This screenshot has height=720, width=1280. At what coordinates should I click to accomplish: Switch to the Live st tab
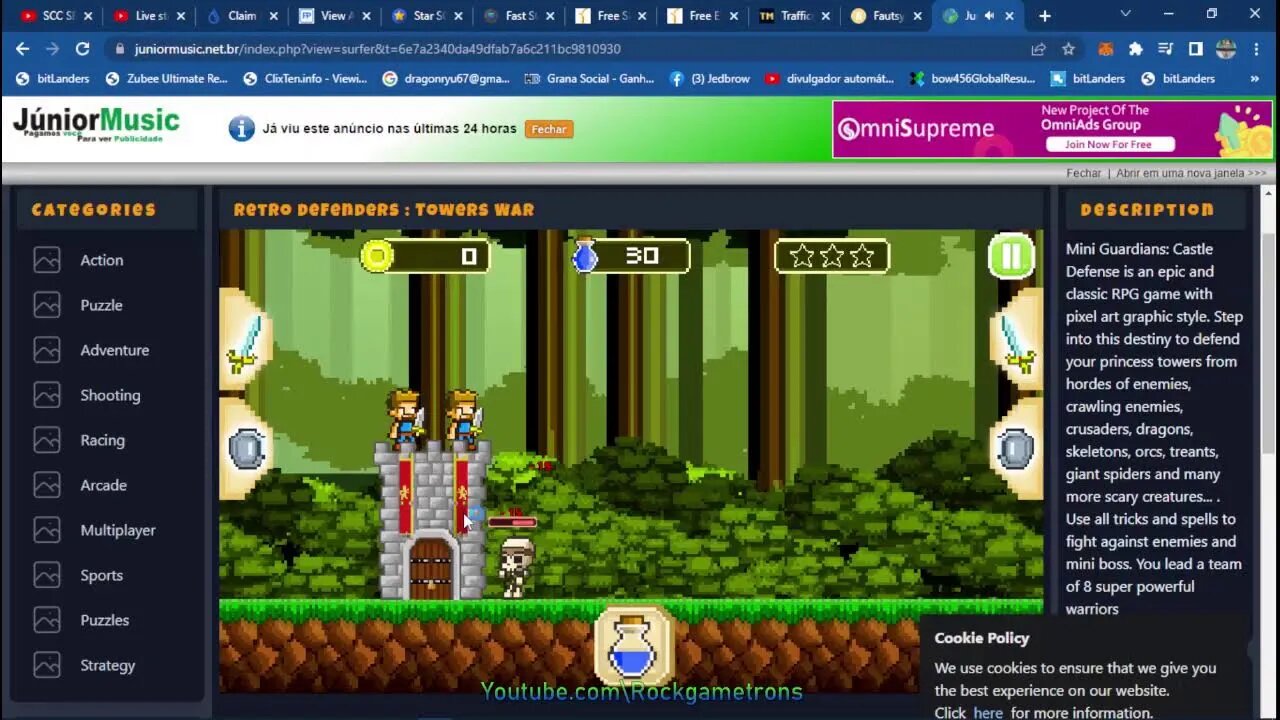pyautogui.click(x=148, y=16)
